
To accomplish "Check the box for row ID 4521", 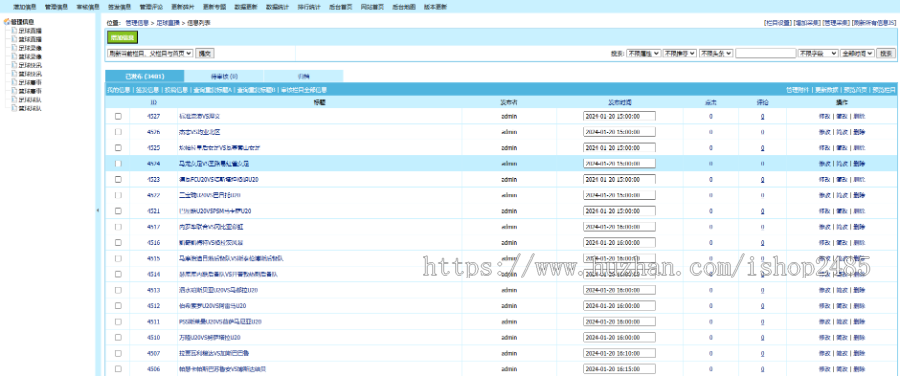I will (118, 211).
